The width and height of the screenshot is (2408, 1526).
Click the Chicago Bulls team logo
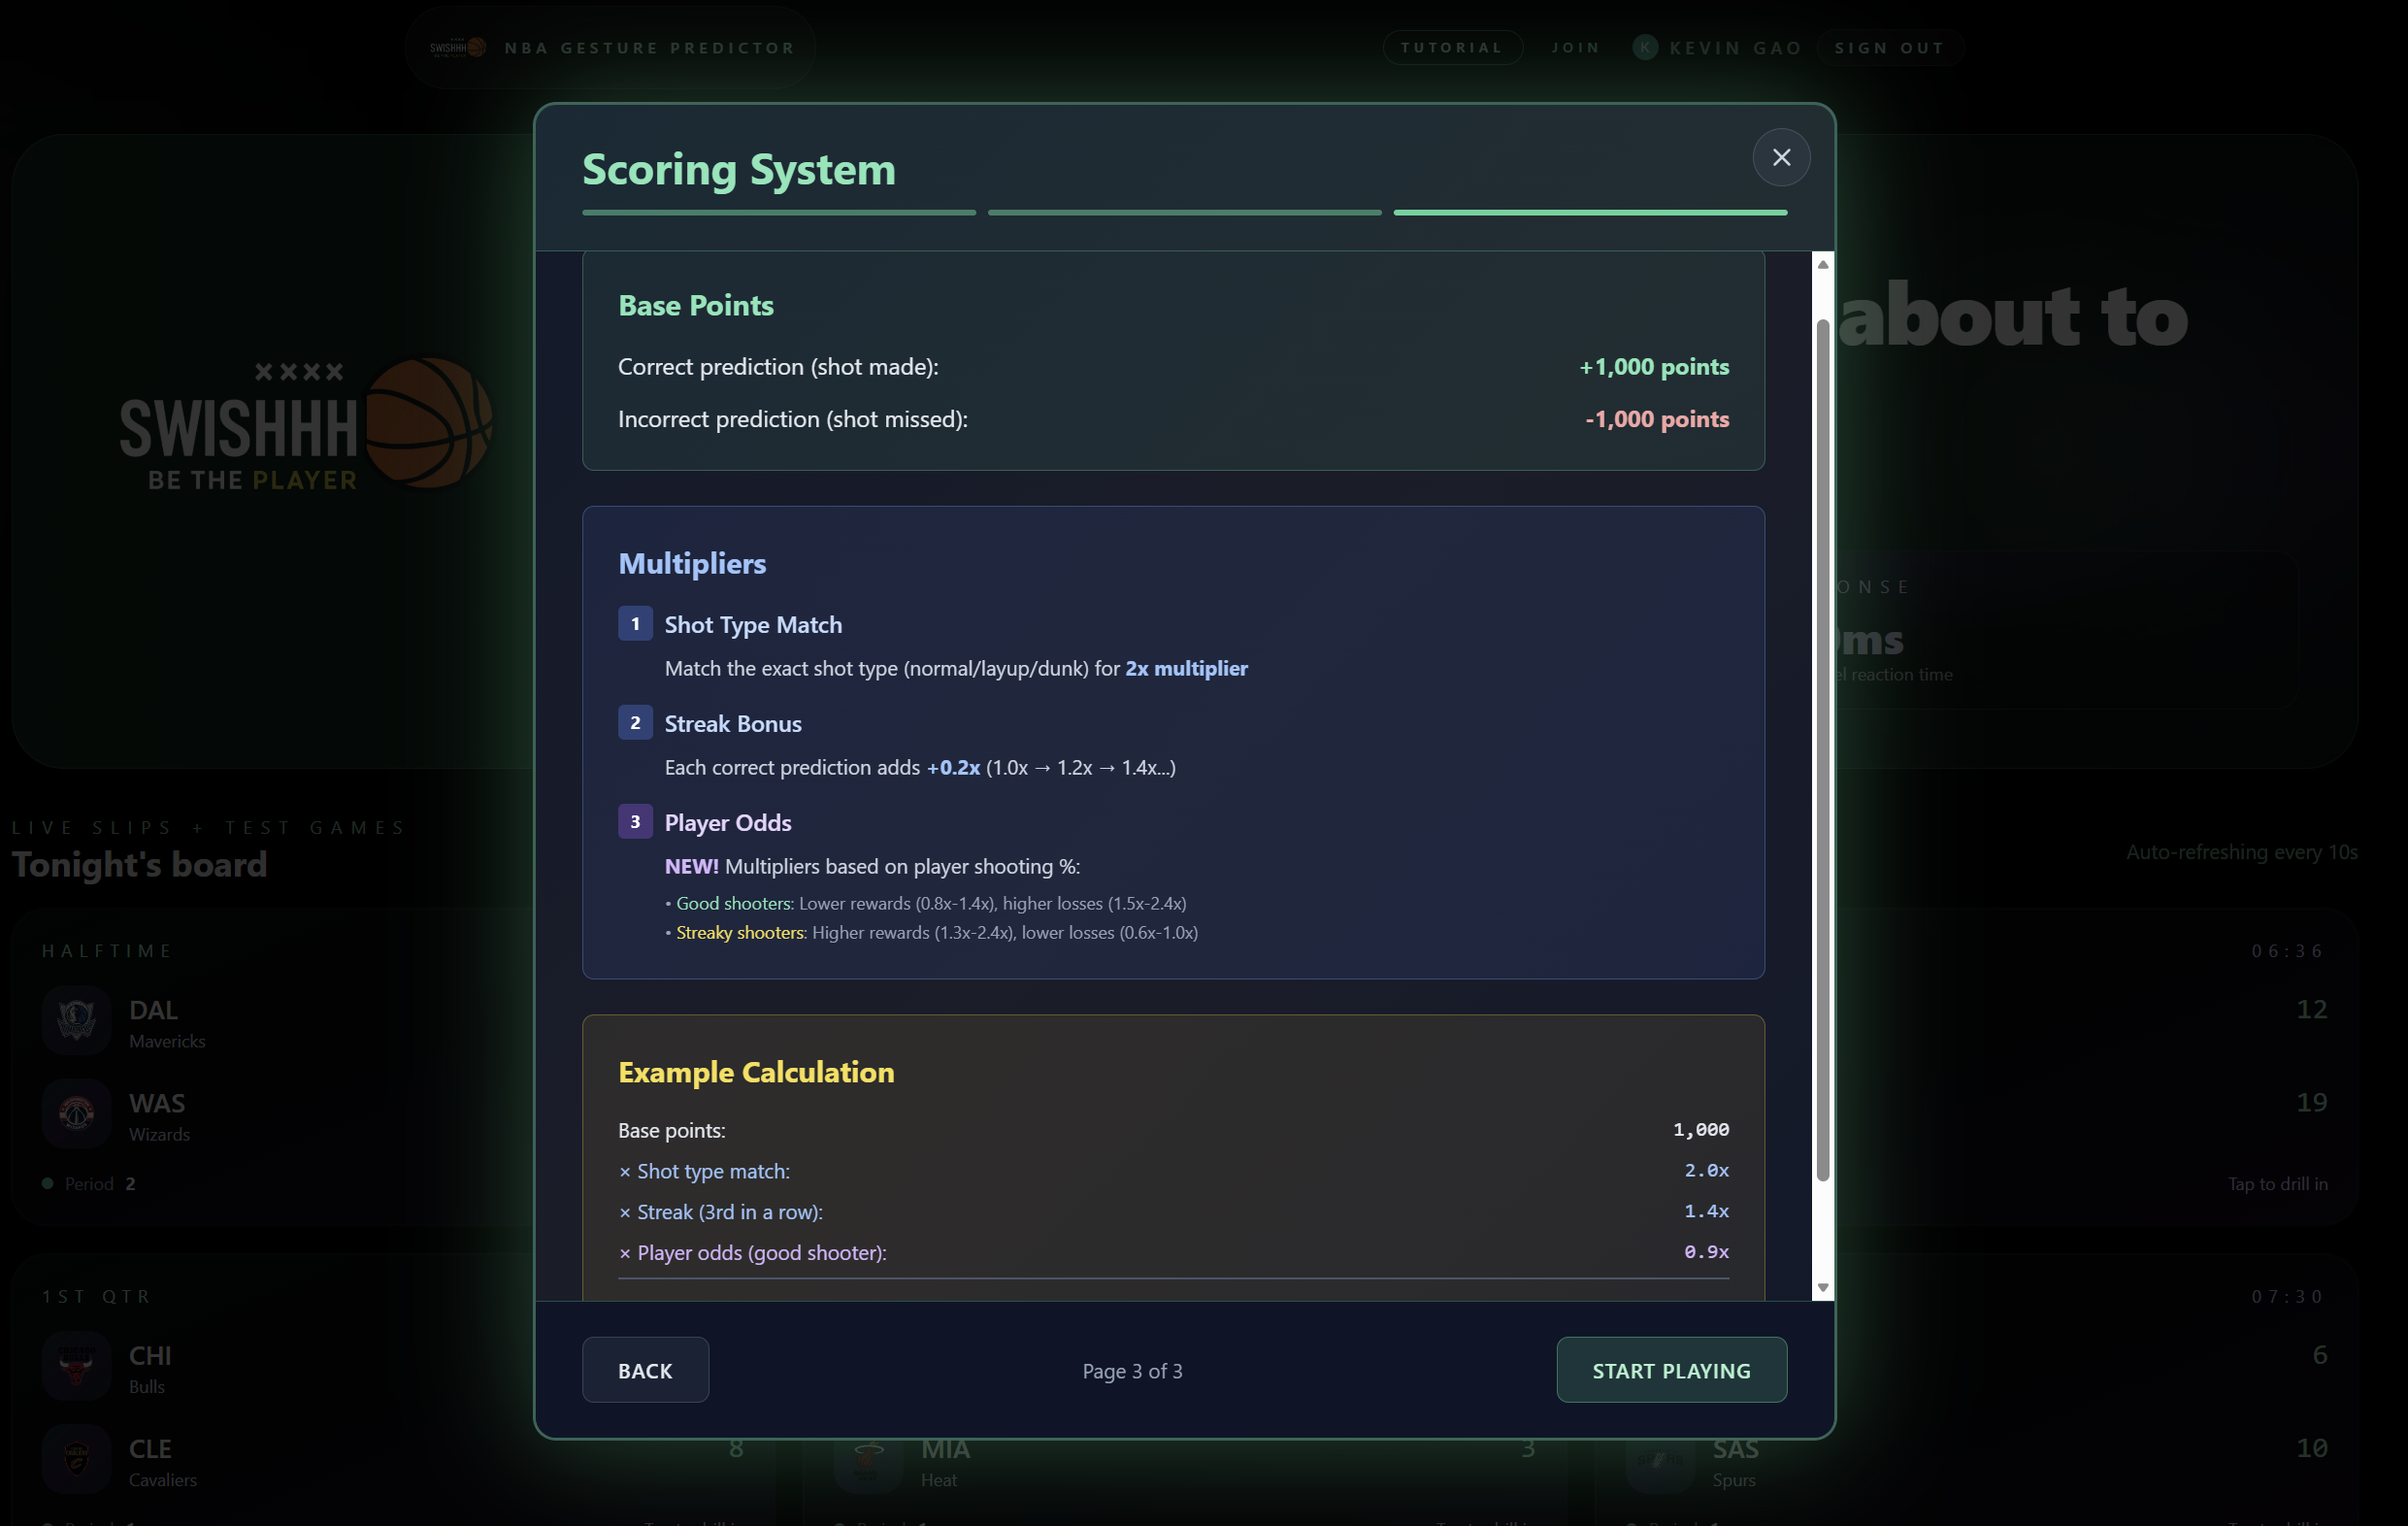pos(76,1365)
